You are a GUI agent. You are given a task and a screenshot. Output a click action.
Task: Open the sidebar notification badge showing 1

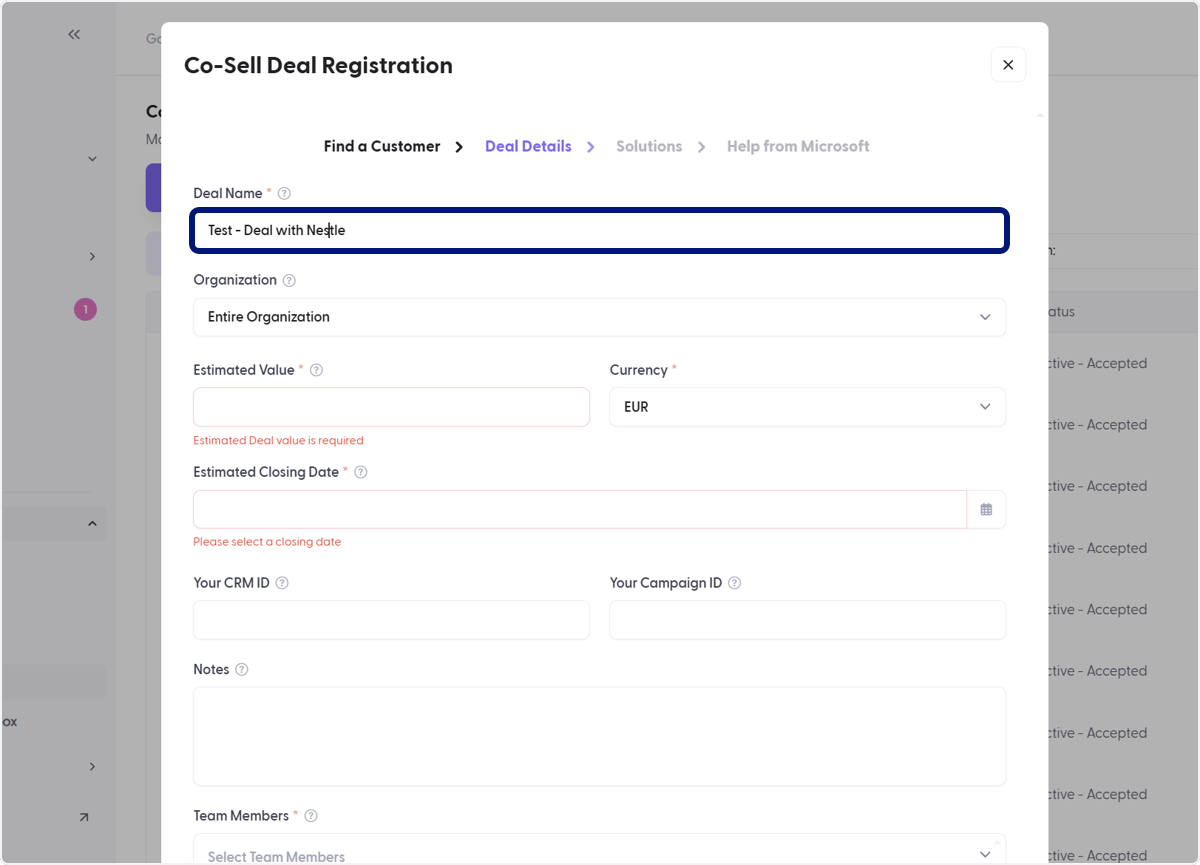click(85, 310)
